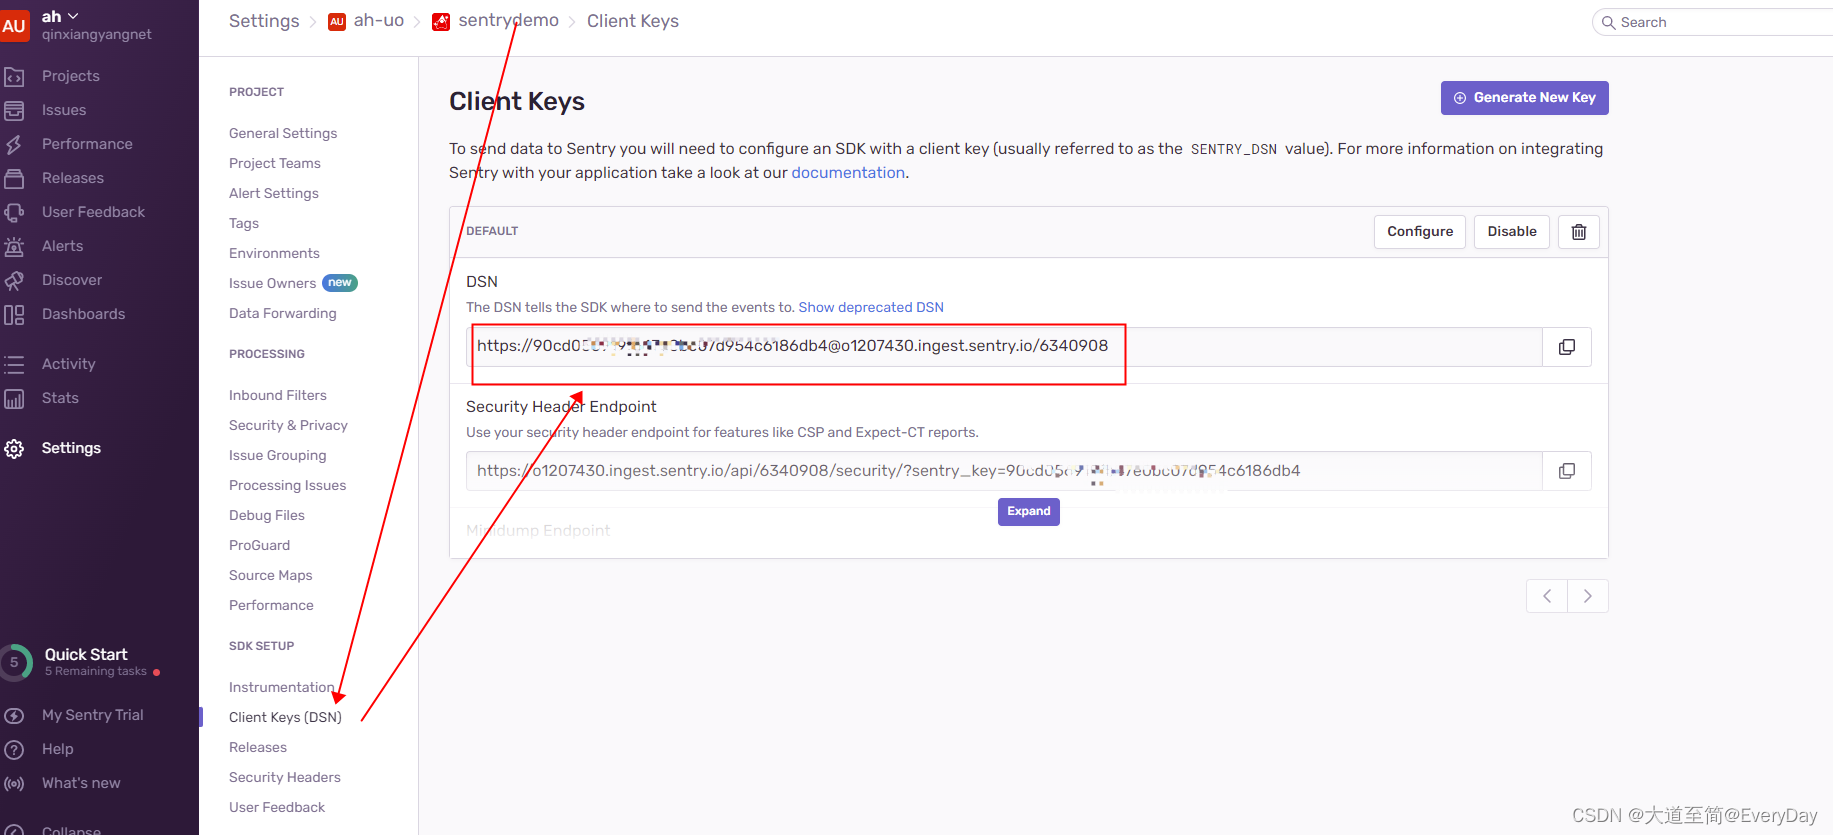Open the Quick Start progress circle

click(15, 662)
